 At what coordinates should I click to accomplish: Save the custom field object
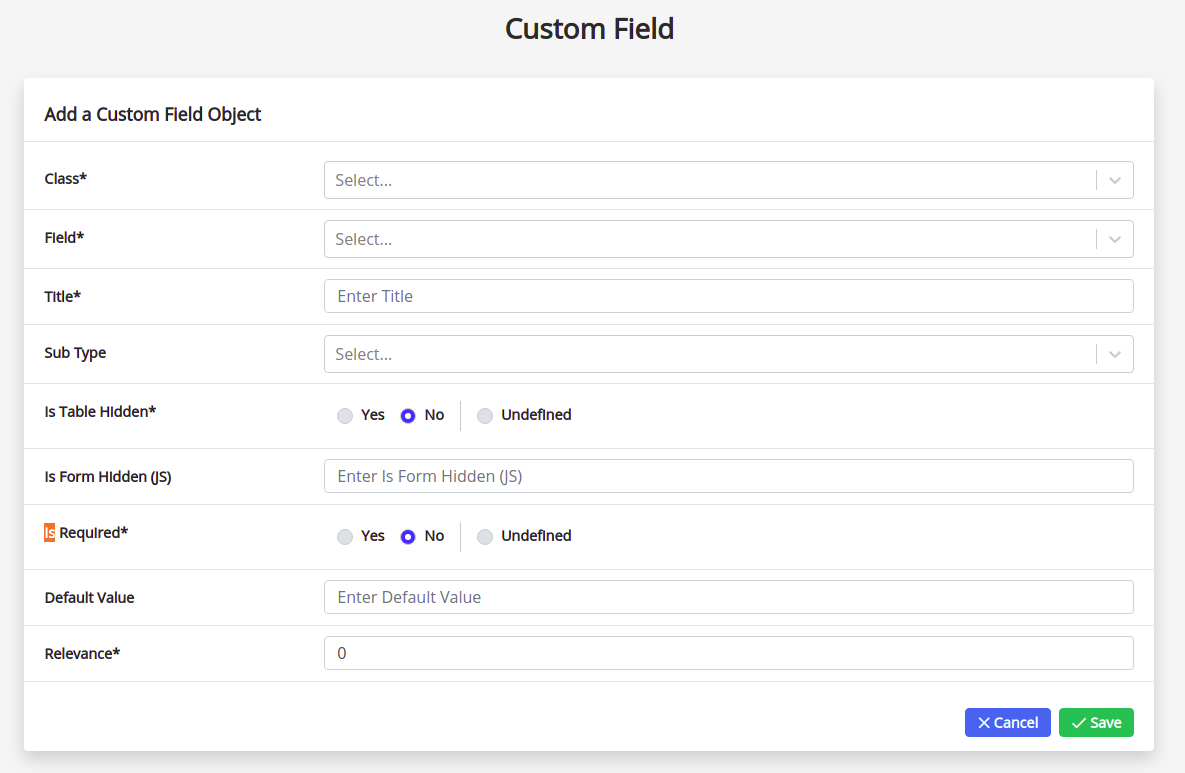[1096, 722]
